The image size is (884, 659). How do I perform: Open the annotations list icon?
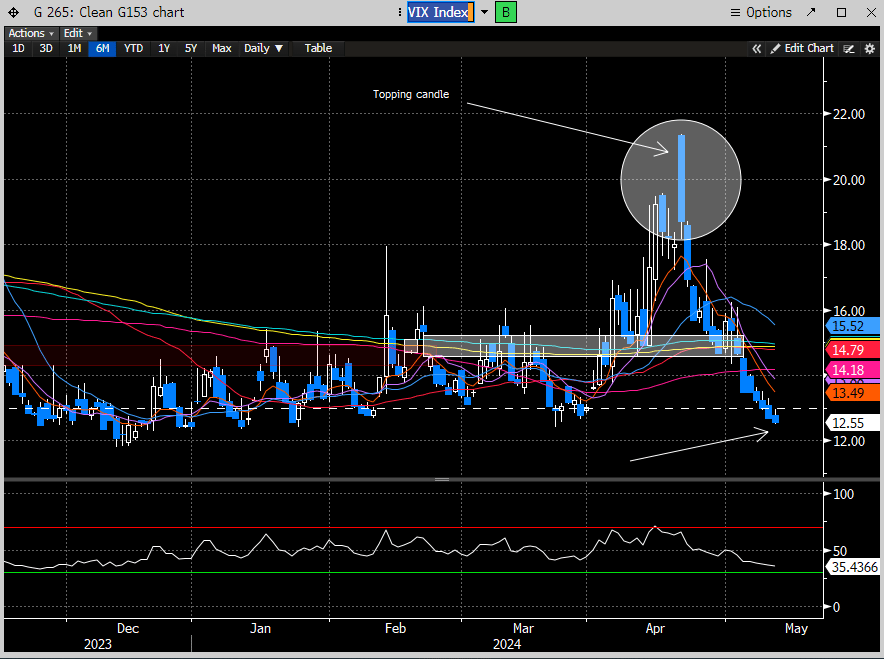point(849,48)
